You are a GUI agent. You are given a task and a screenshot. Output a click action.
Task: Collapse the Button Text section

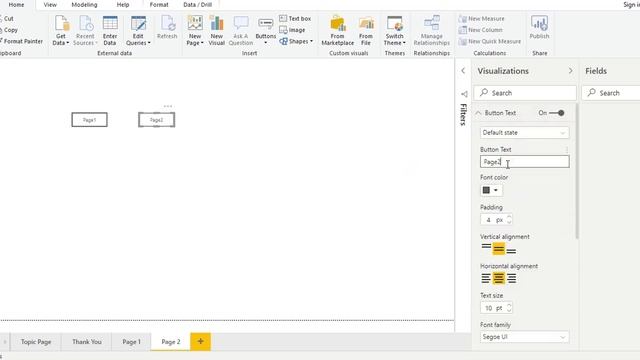[x=478, y=113]
